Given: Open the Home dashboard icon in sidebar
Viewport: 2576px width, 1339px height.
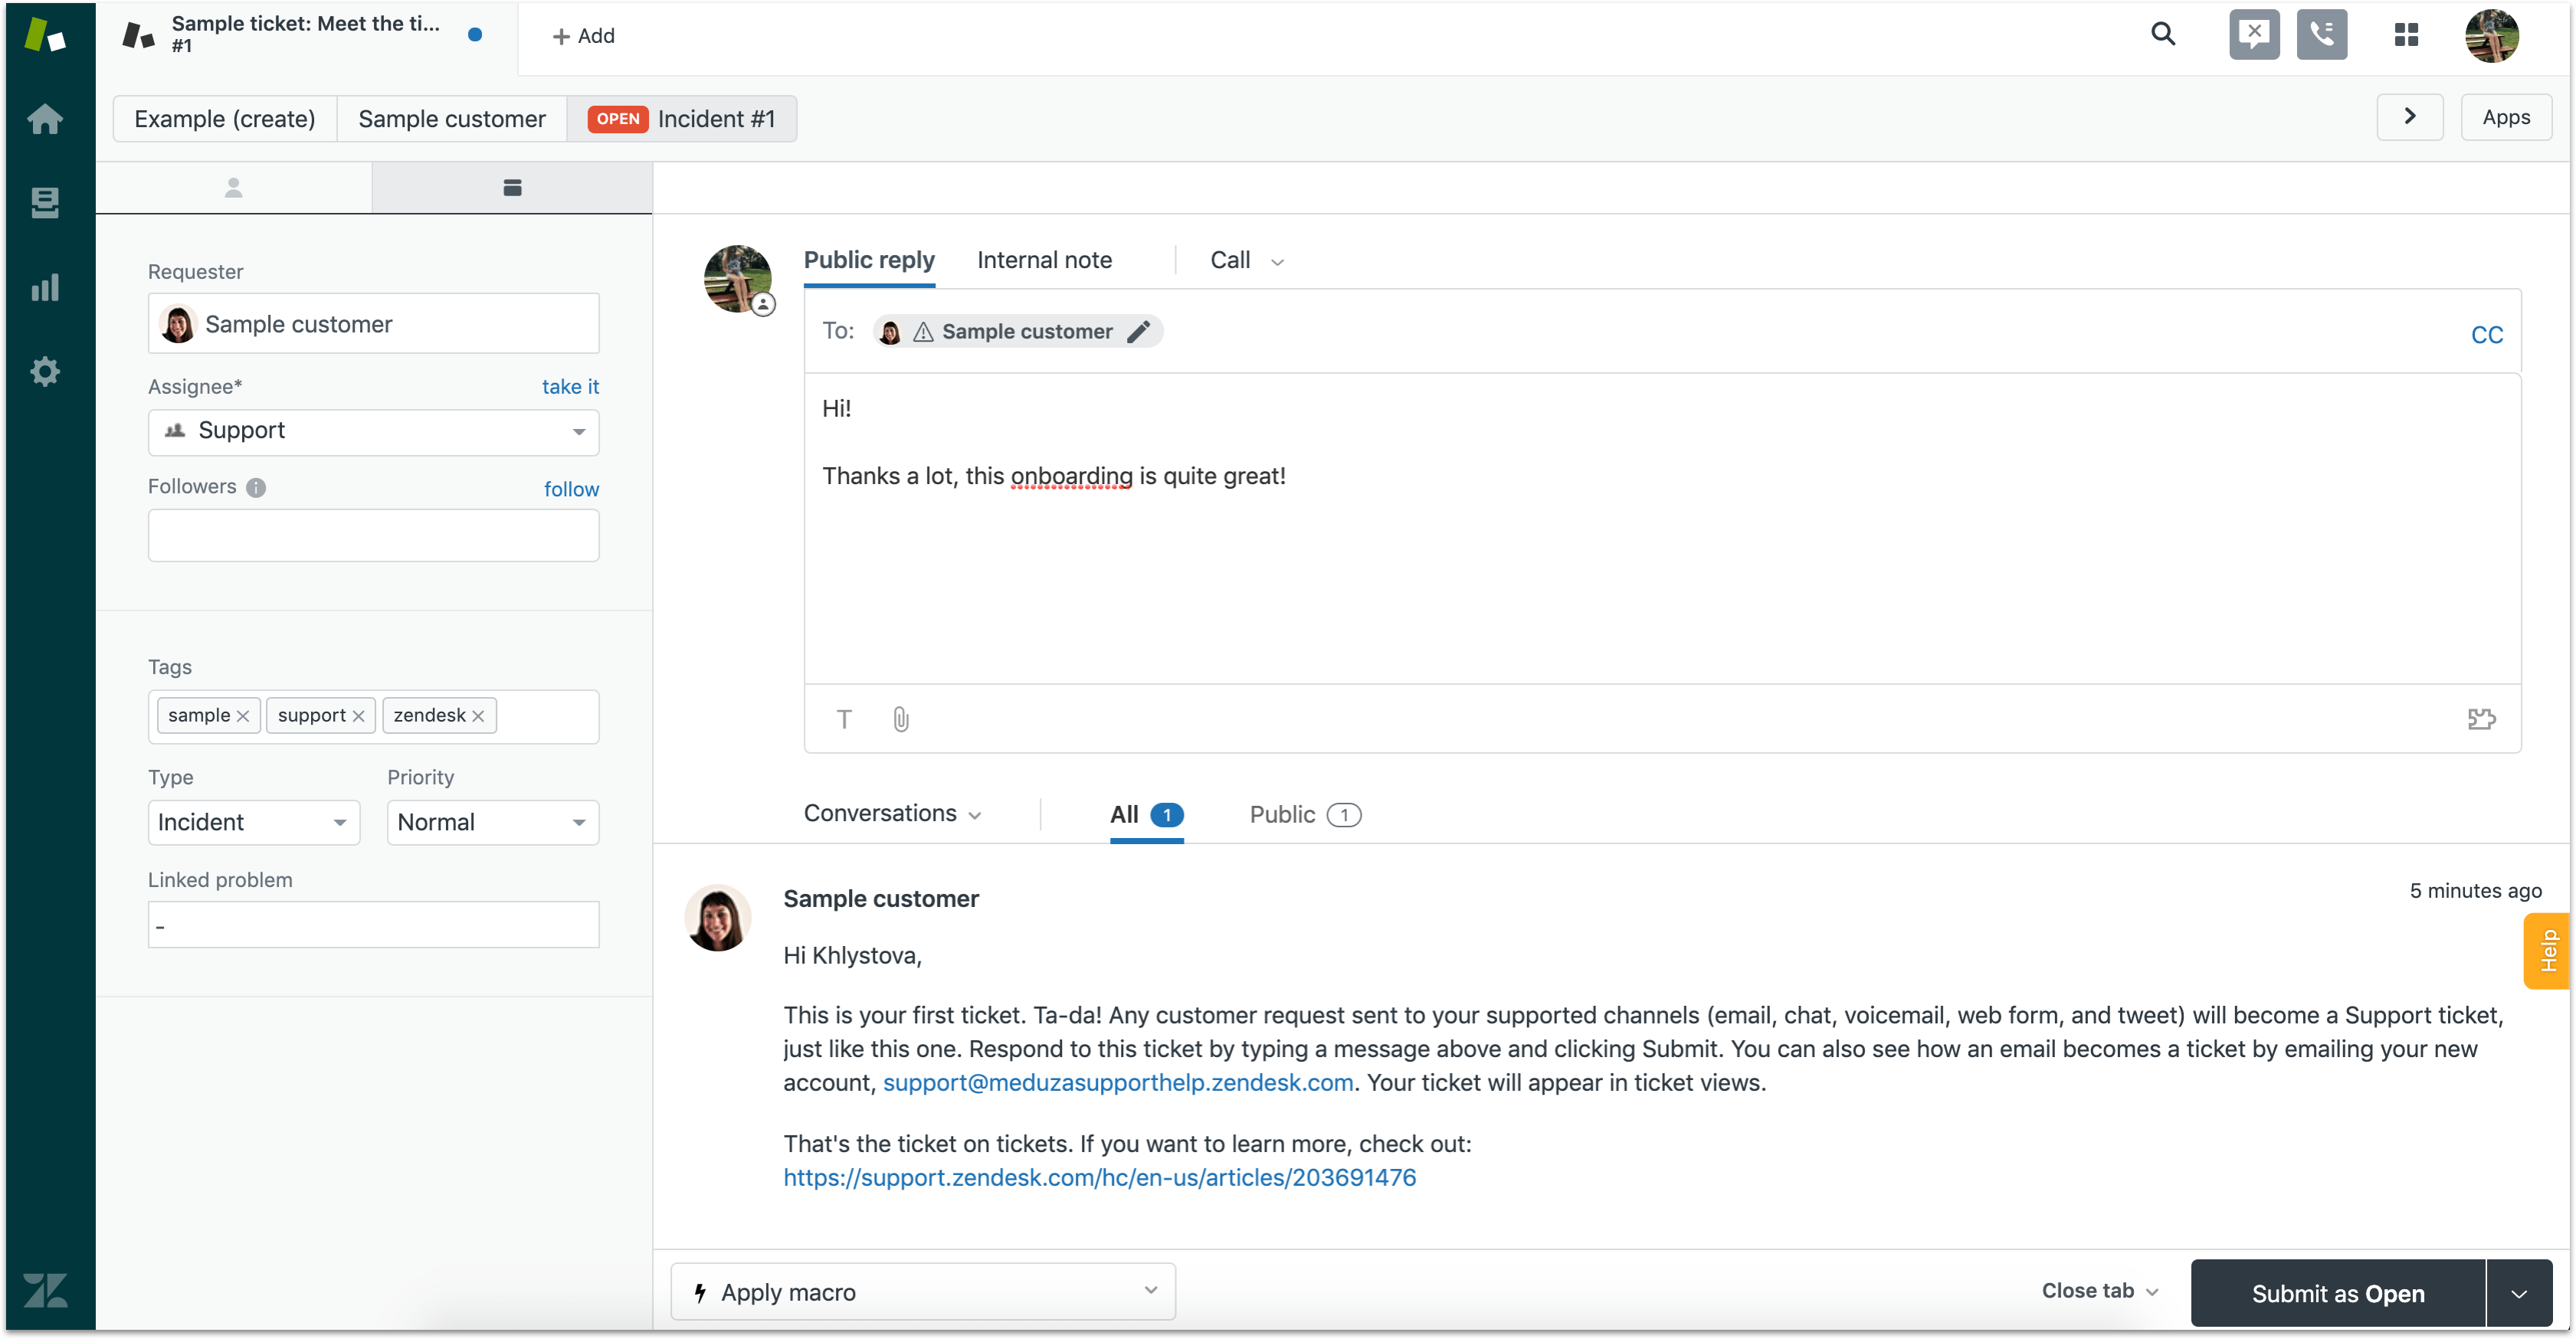Looking at the screenshot, I should (45, 119).
